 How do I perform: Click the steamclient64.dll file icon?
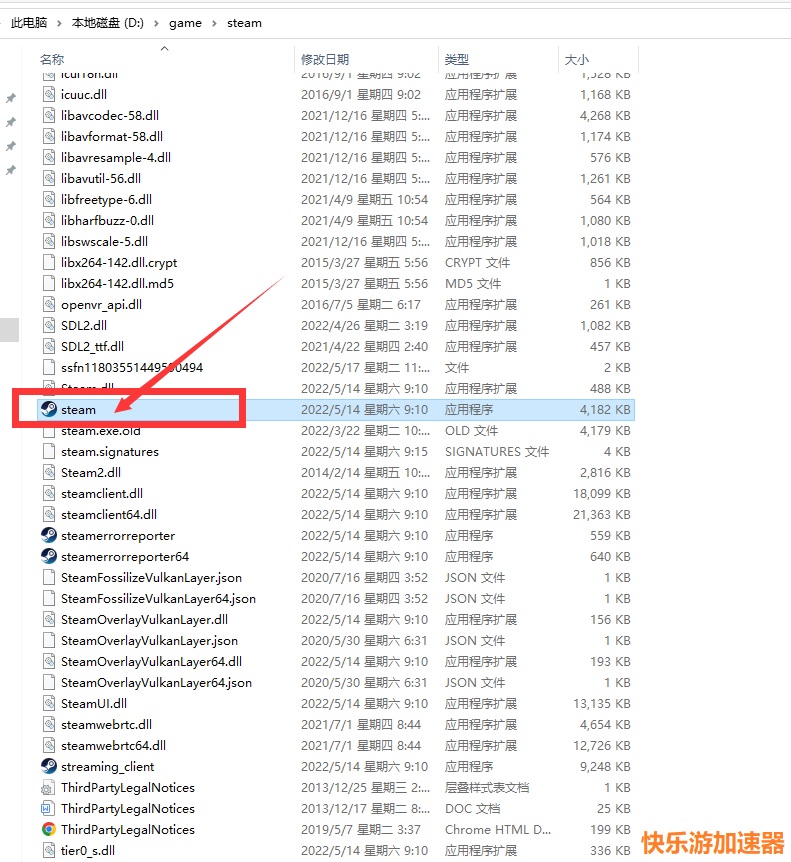click(x=49, y=514)
